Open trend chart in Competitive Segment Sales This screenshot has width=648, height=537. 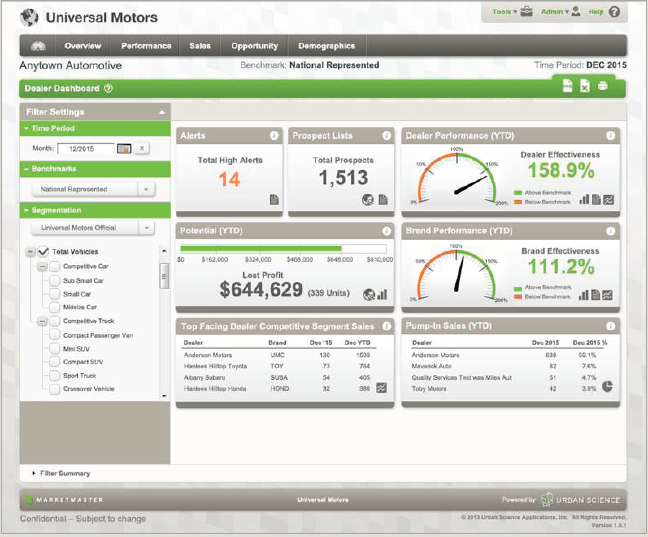[381, 388]
